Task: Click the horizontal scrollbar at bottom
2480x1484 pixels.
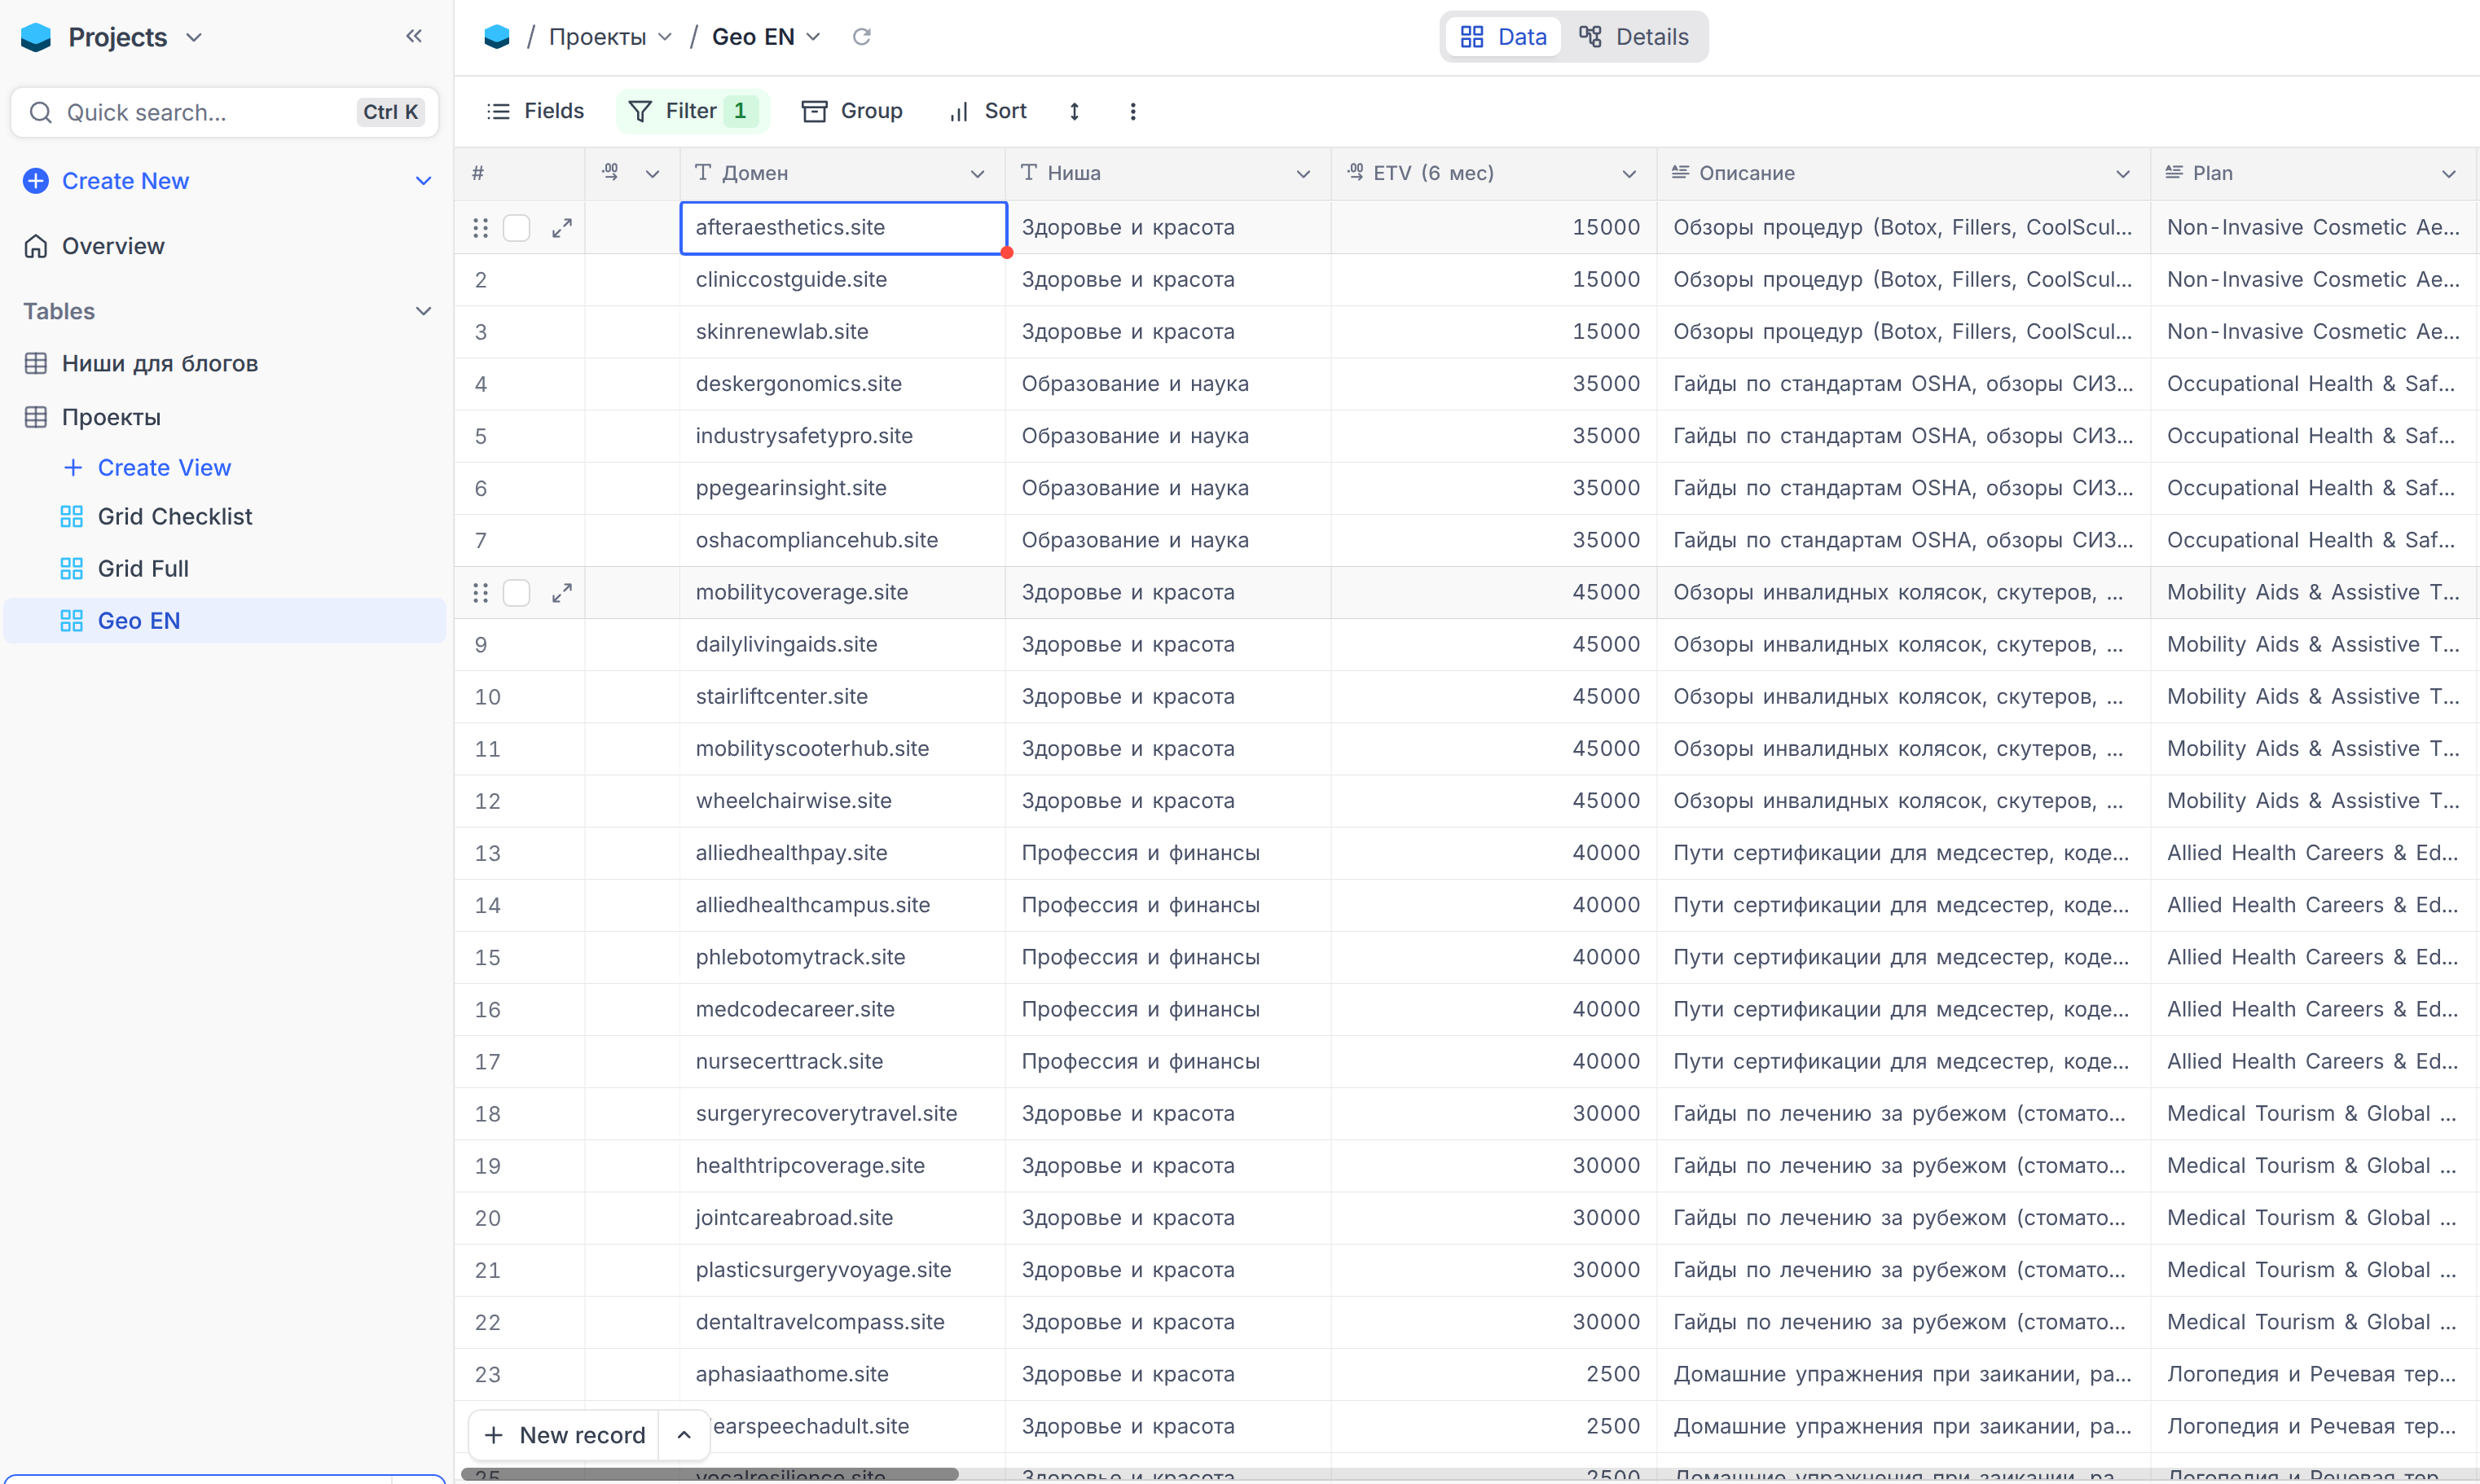Action: [709, 1474]
